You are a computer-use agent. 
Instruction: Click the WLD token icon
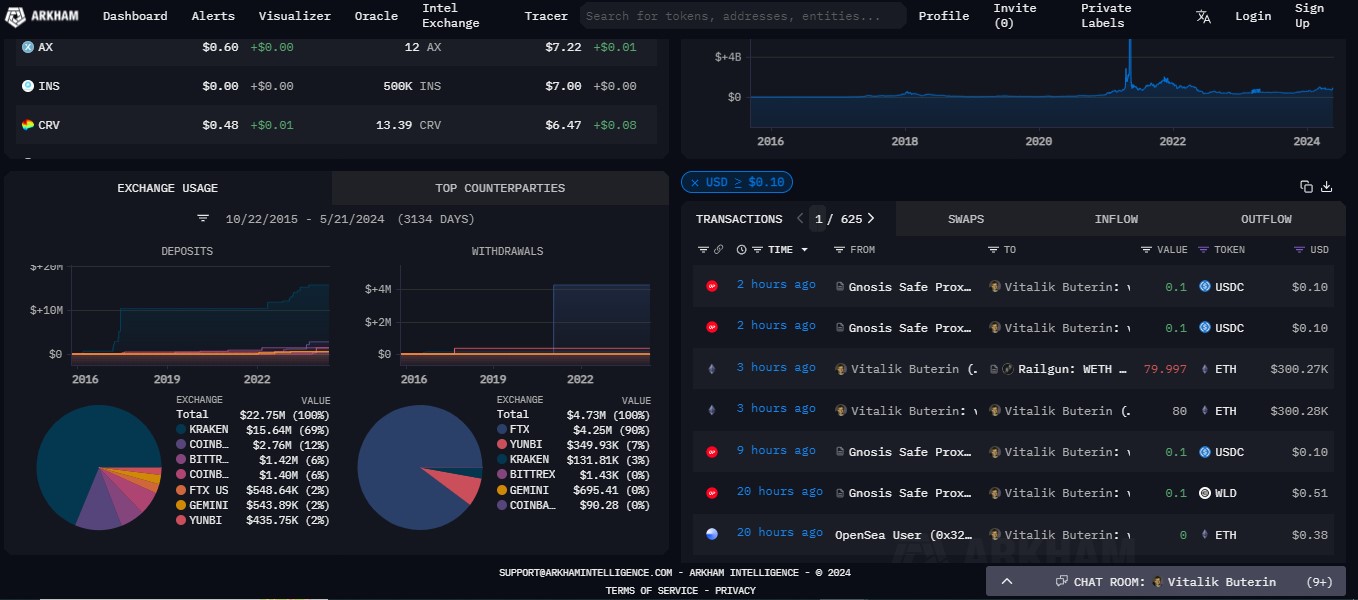tap(1205, 492)
